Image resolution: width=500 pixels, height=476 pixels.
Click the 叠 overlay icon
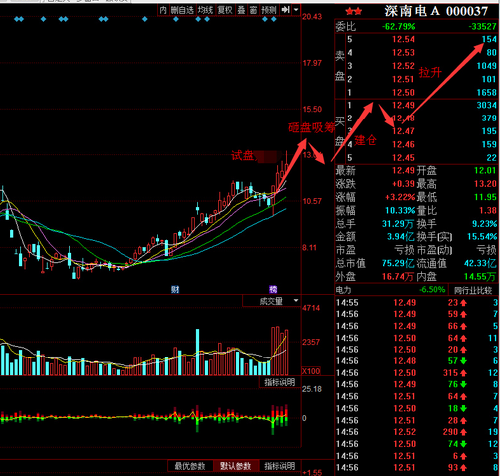coord(241,10)
